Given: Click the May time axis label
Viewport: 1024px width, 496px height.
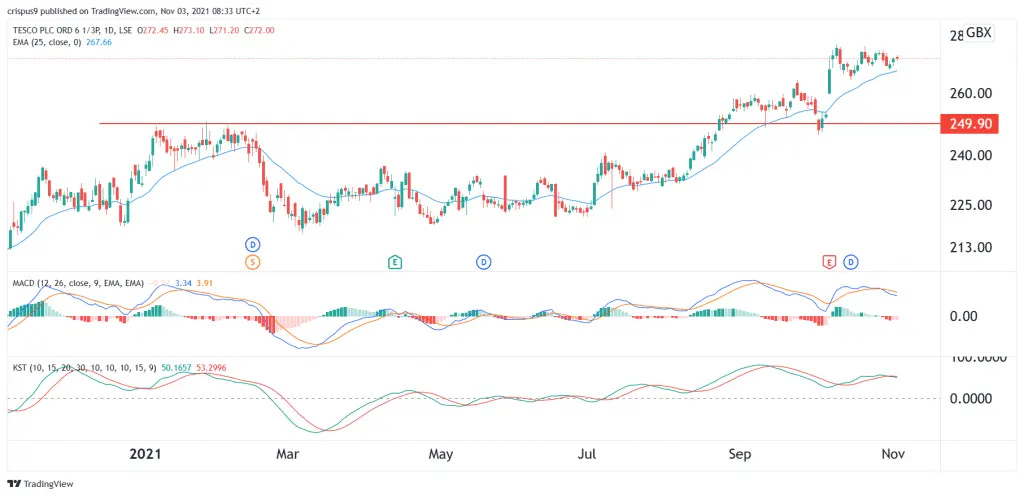Looking at the screenshot, I should coord(441,454).
